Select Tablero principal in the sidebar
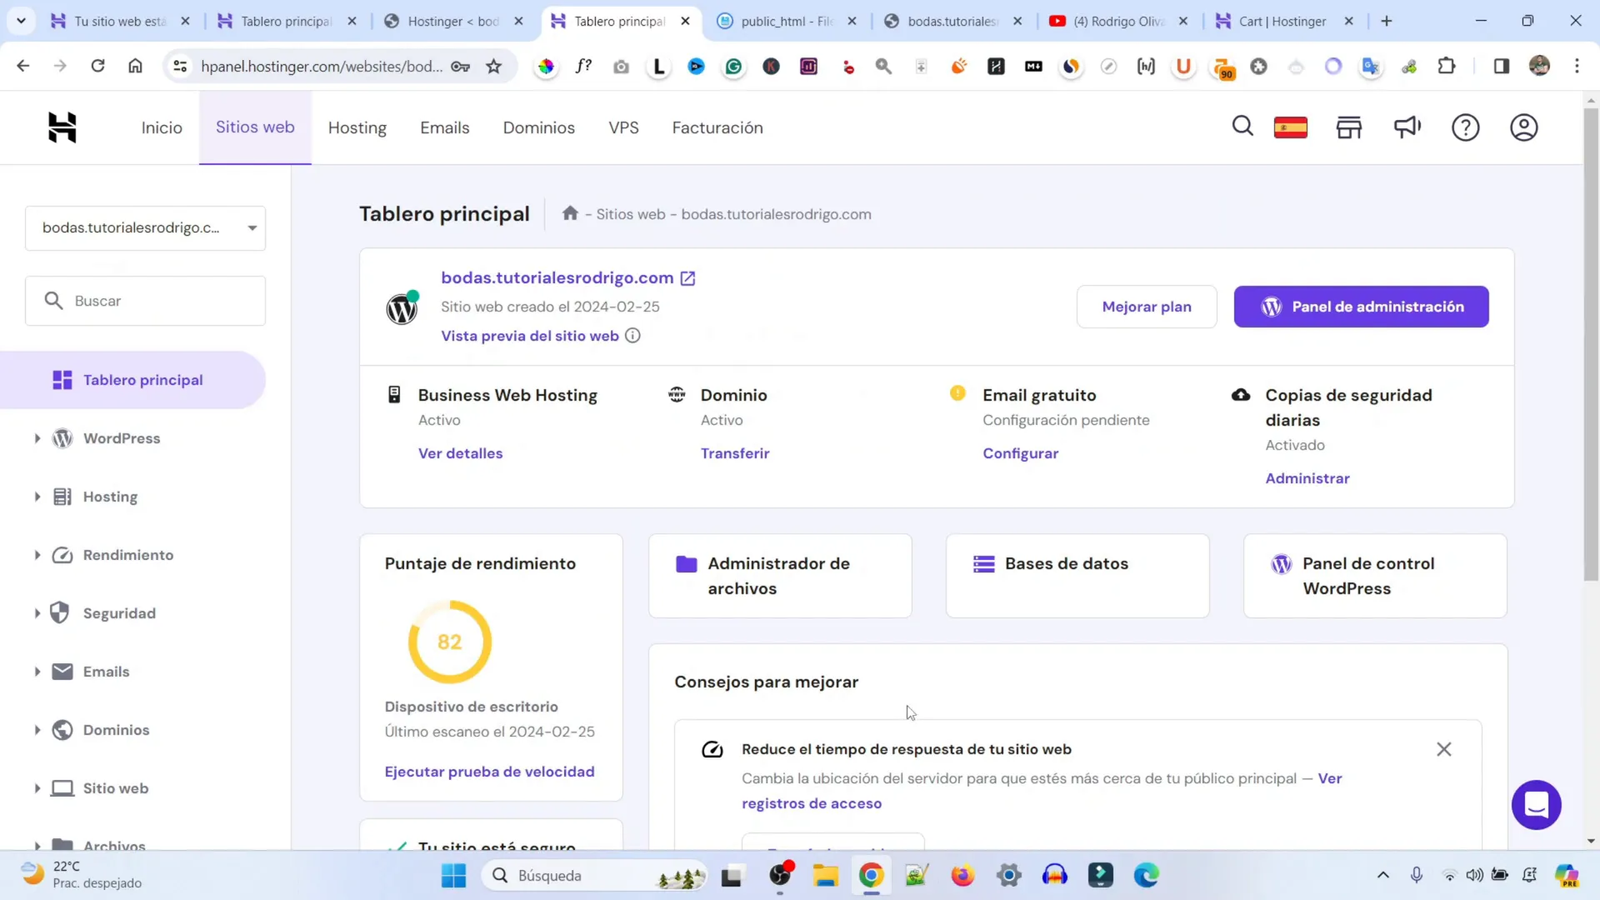1600x900 pixels. click(x=133, y=380)
